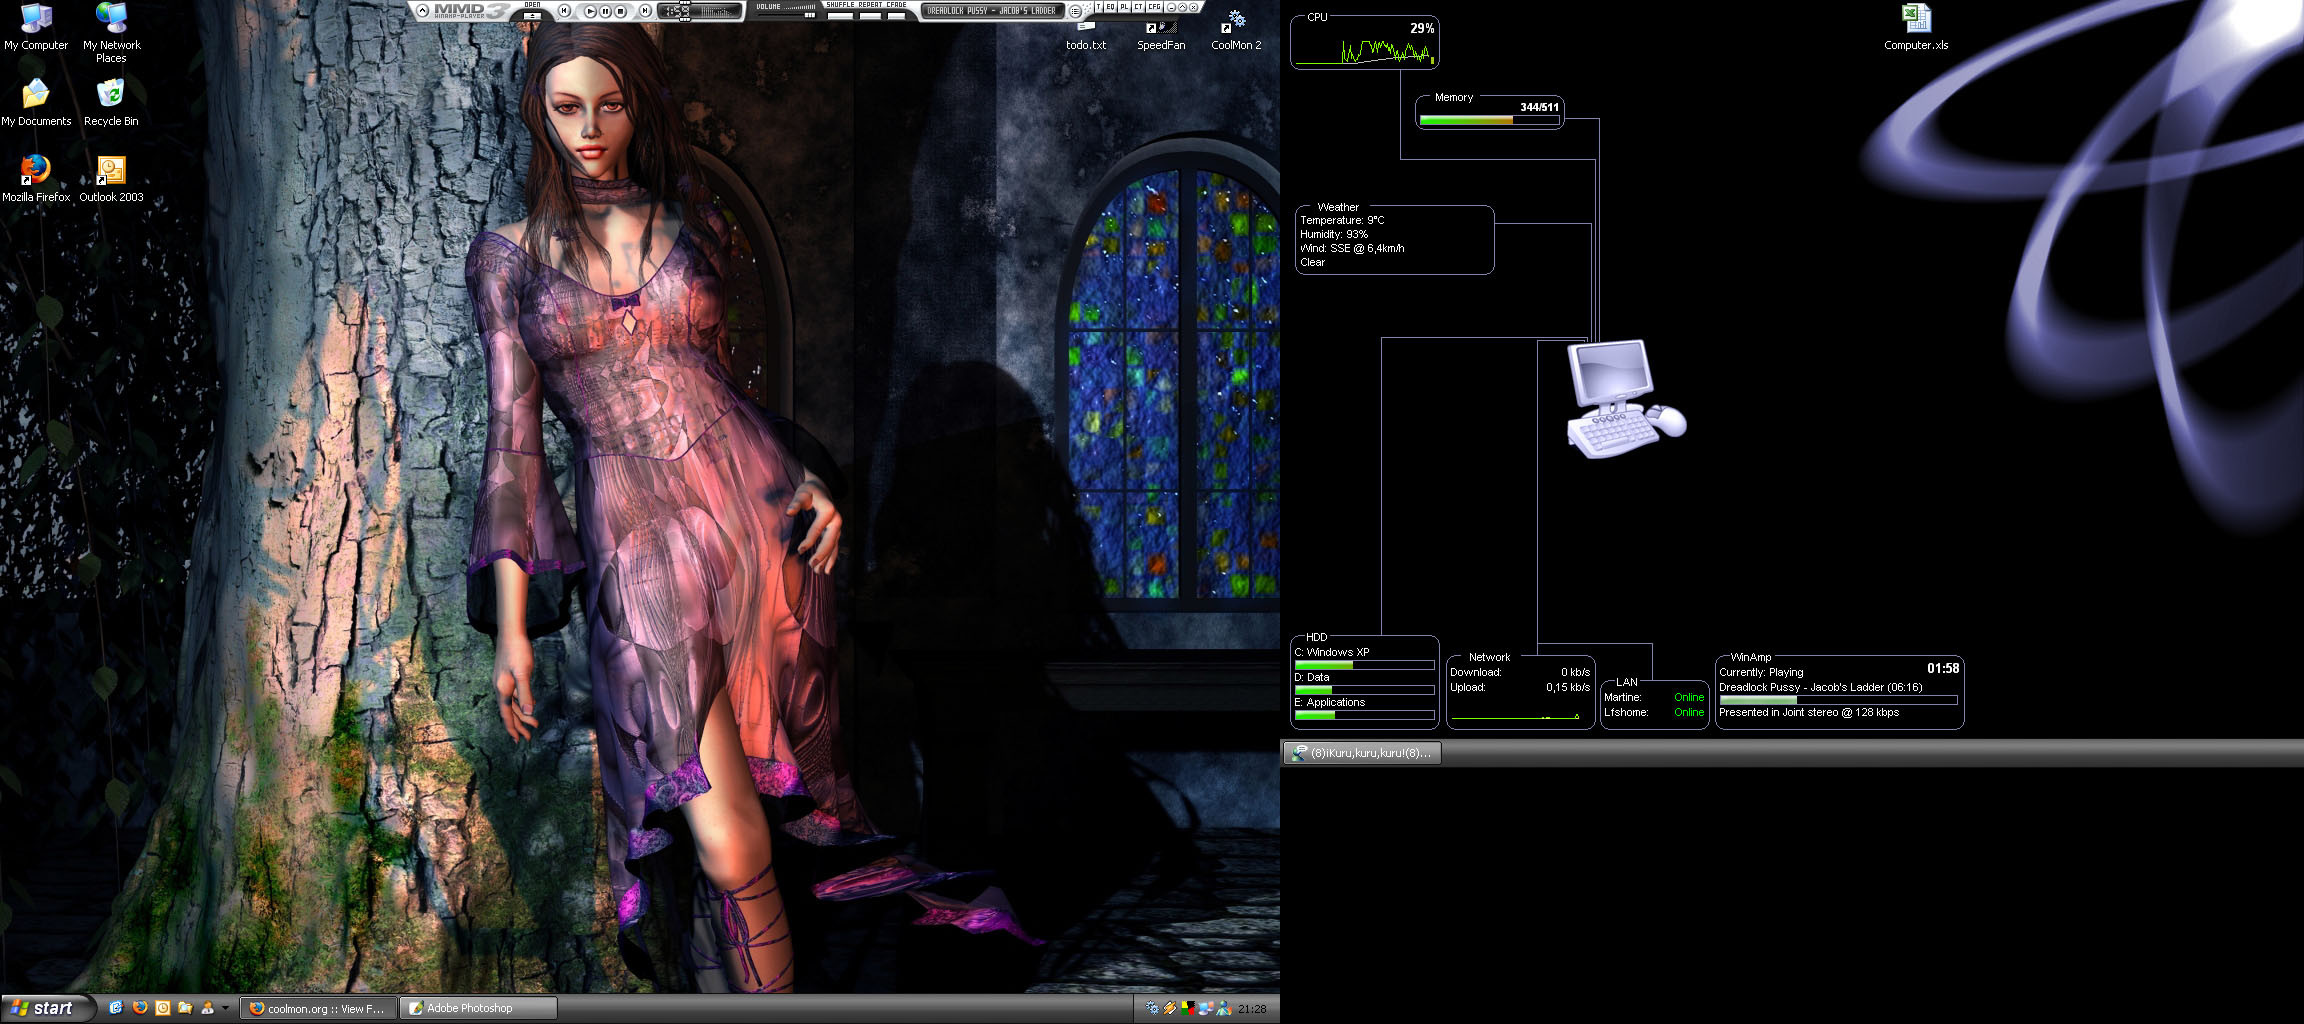Open My Computer desktop icon
The image size is (2304, 1024).
36,26
